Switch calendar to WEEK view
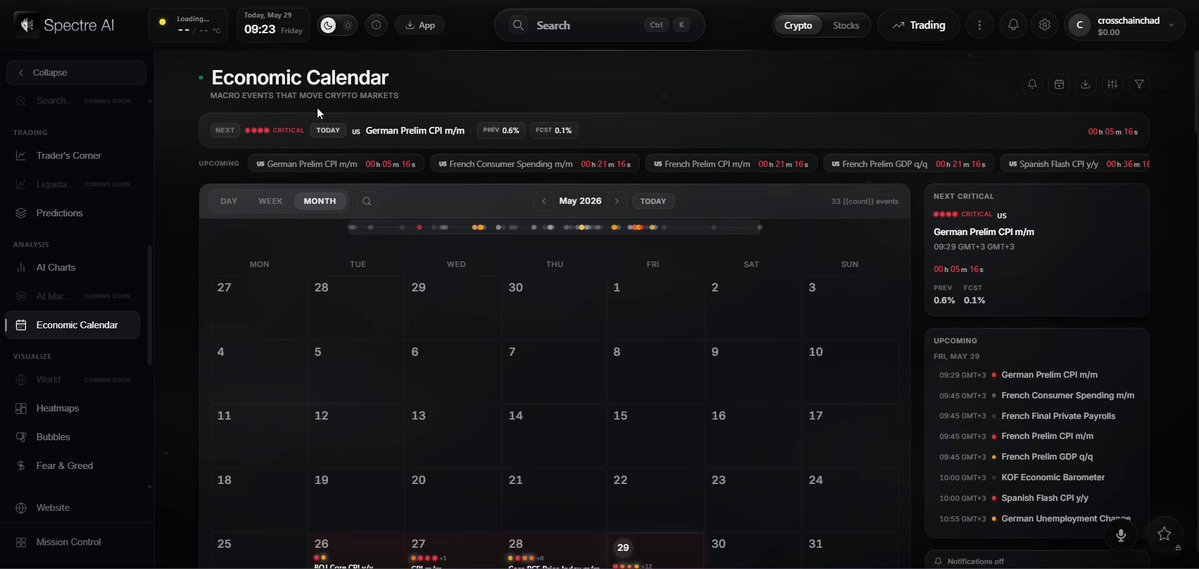This screenshot has width=1199, height=569. coord(271,201)
